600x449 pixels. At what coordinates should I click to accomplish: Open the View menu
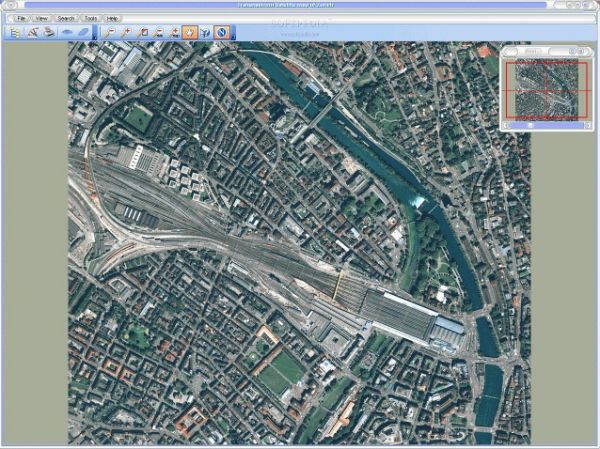[x=41, y=18]
